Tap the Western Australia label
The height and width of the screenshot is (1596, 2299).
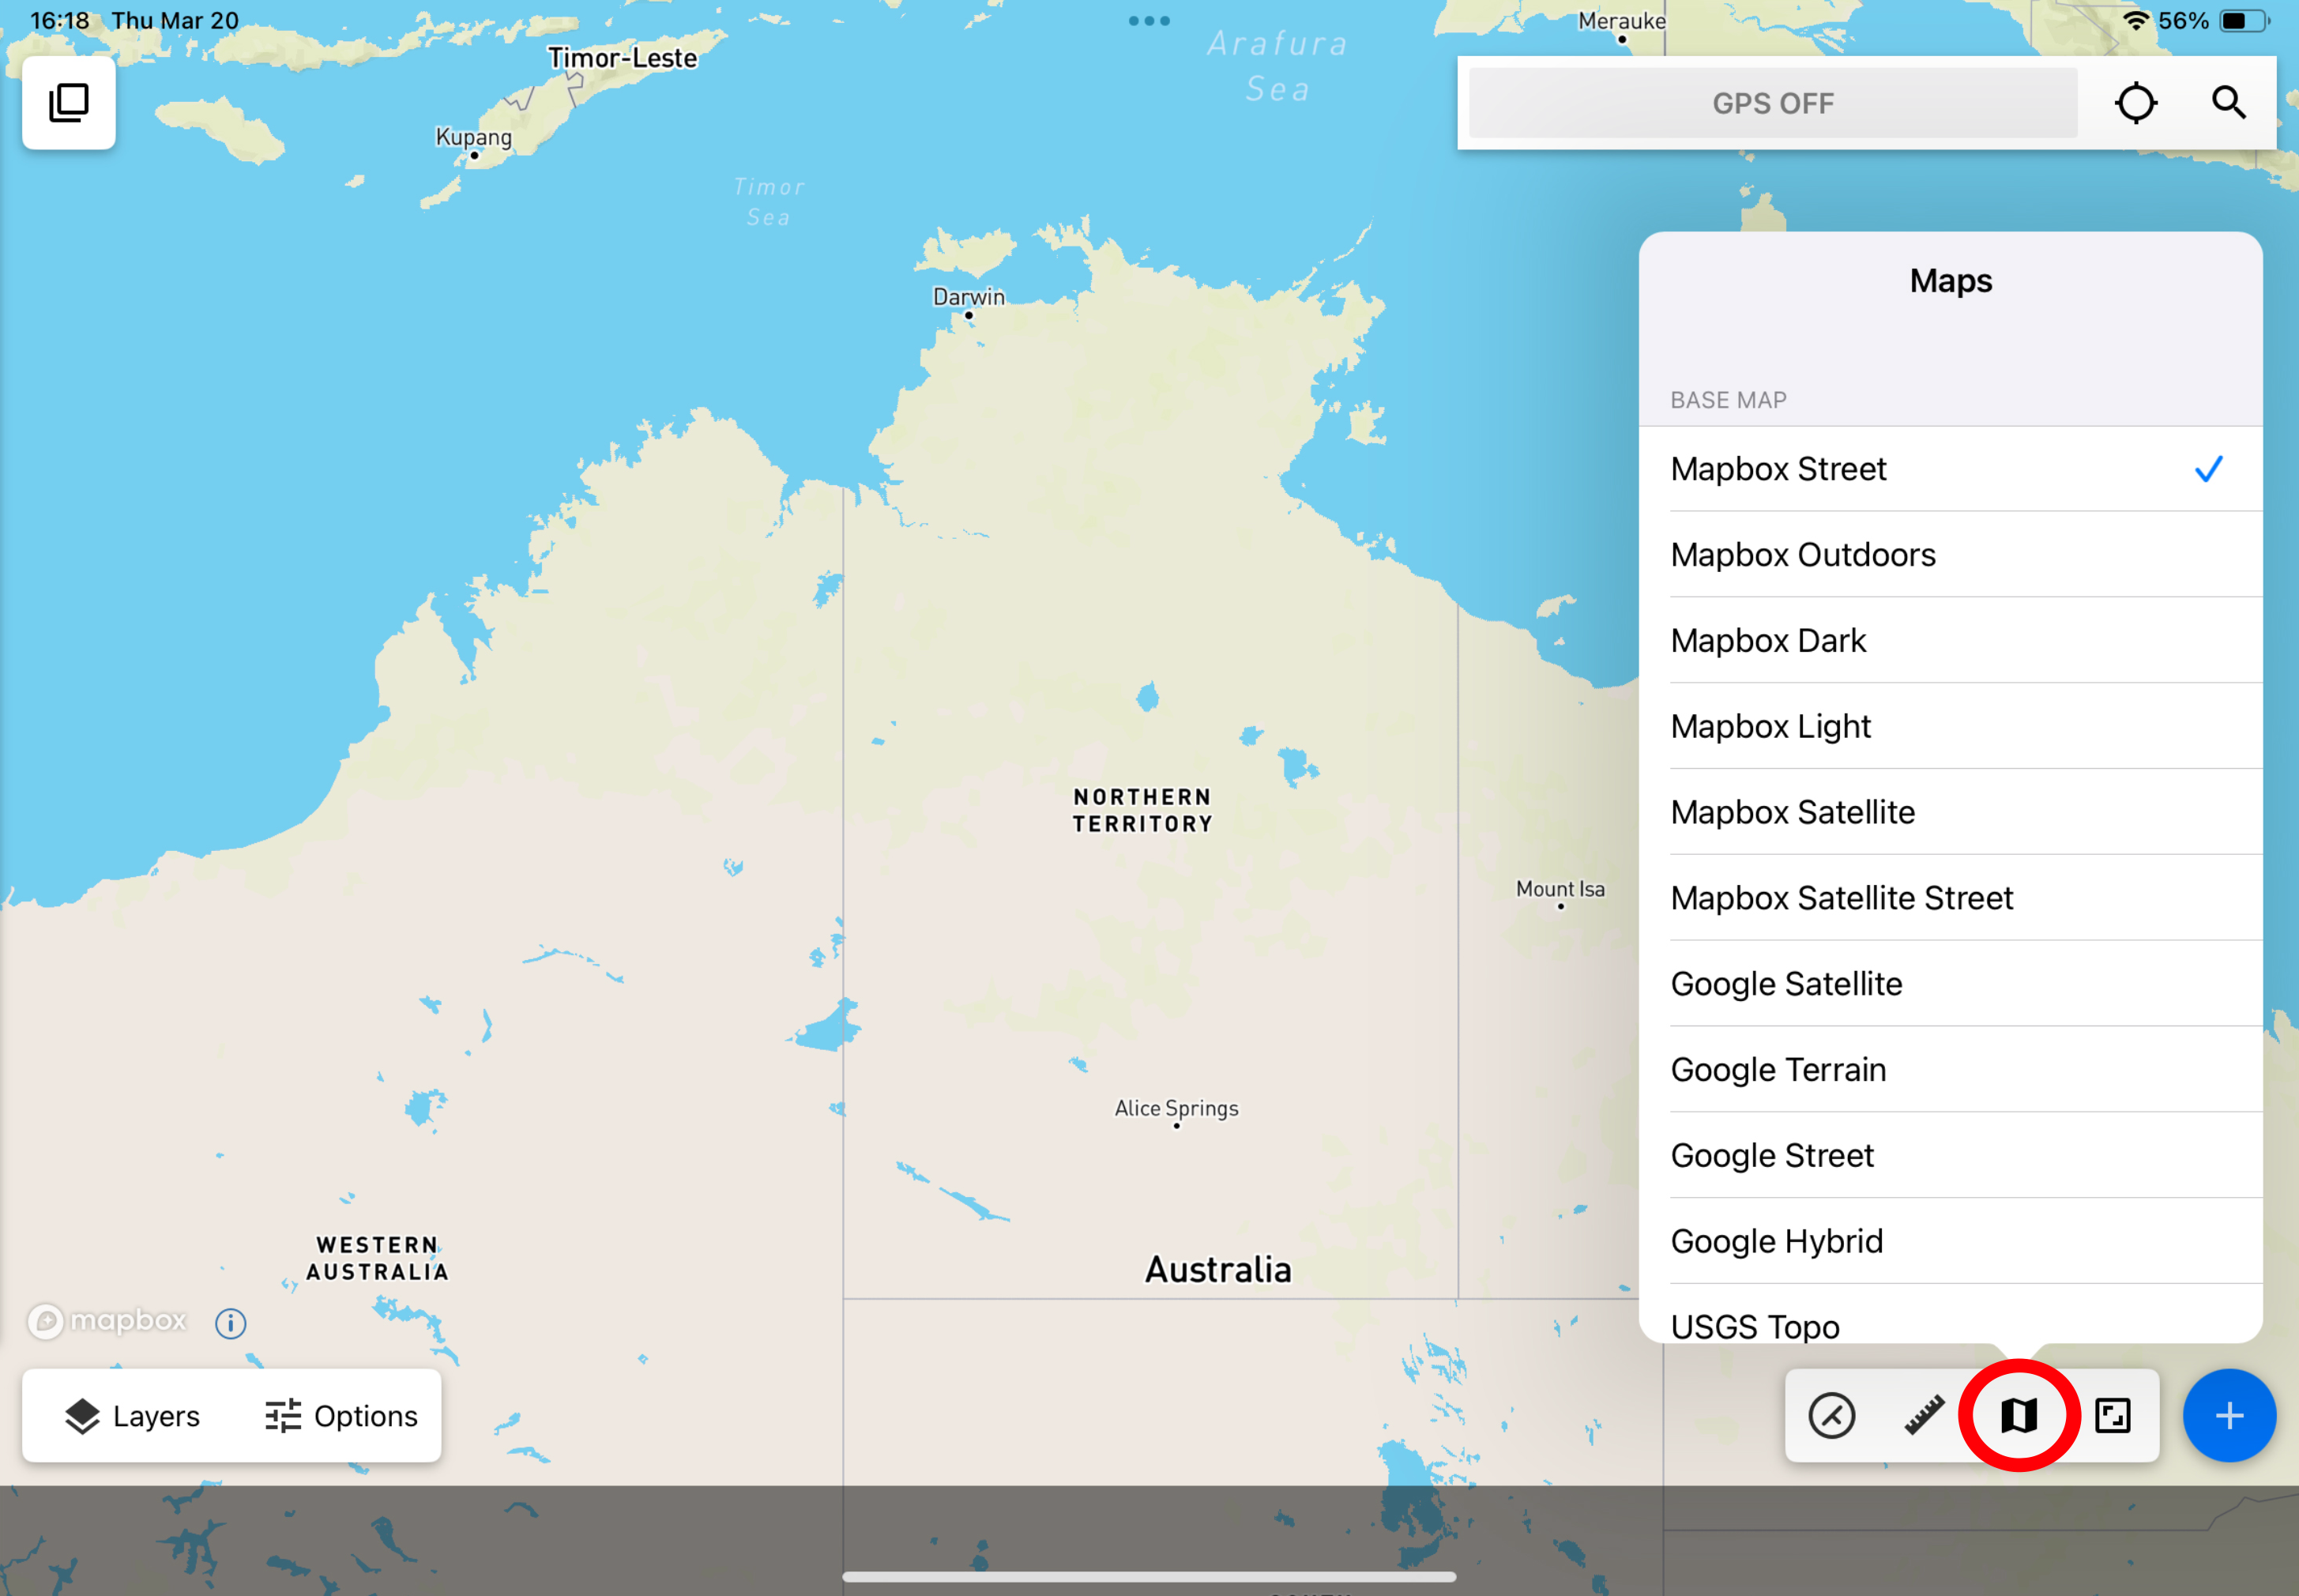(x=377, y=1259)
